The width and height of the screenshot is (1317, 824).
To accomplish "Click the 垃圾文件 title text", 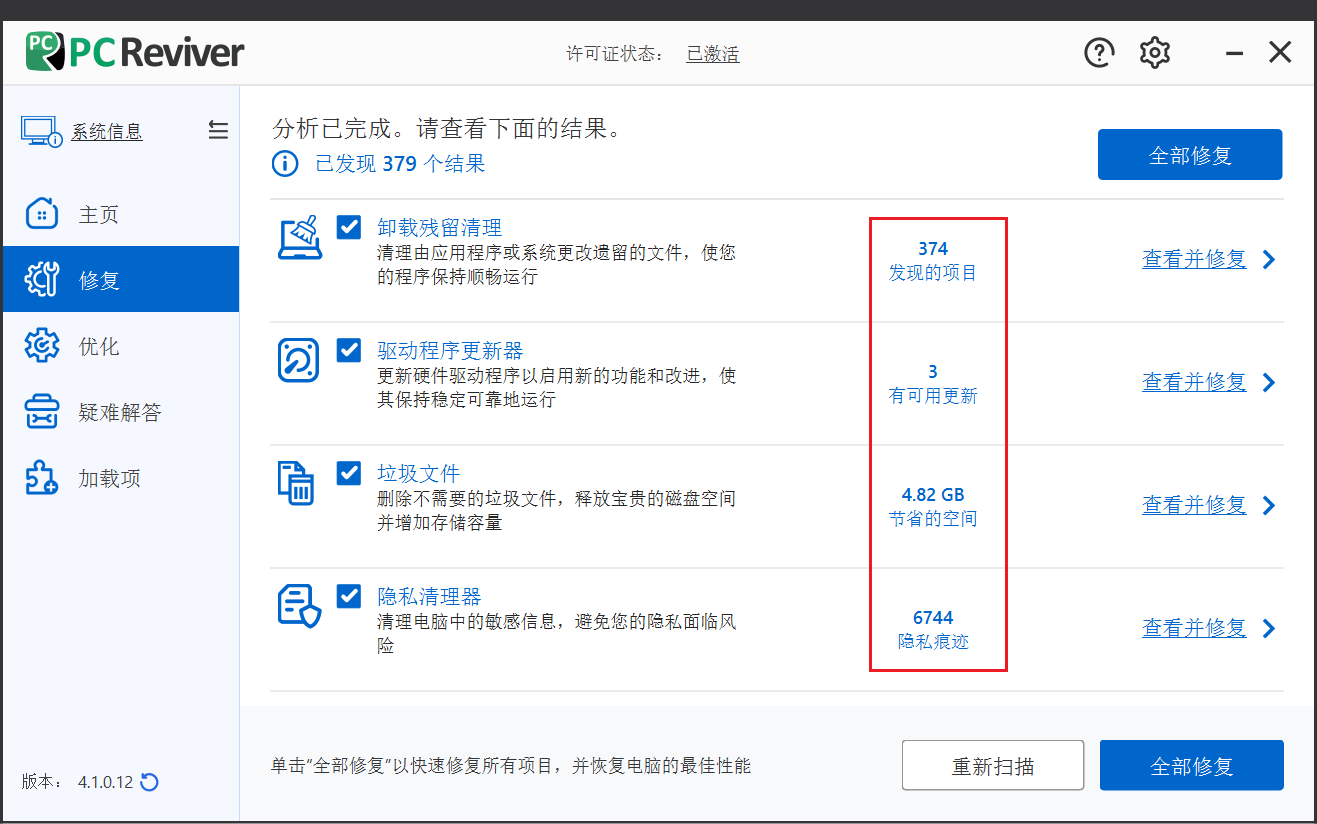I will [x=418, y=473].
